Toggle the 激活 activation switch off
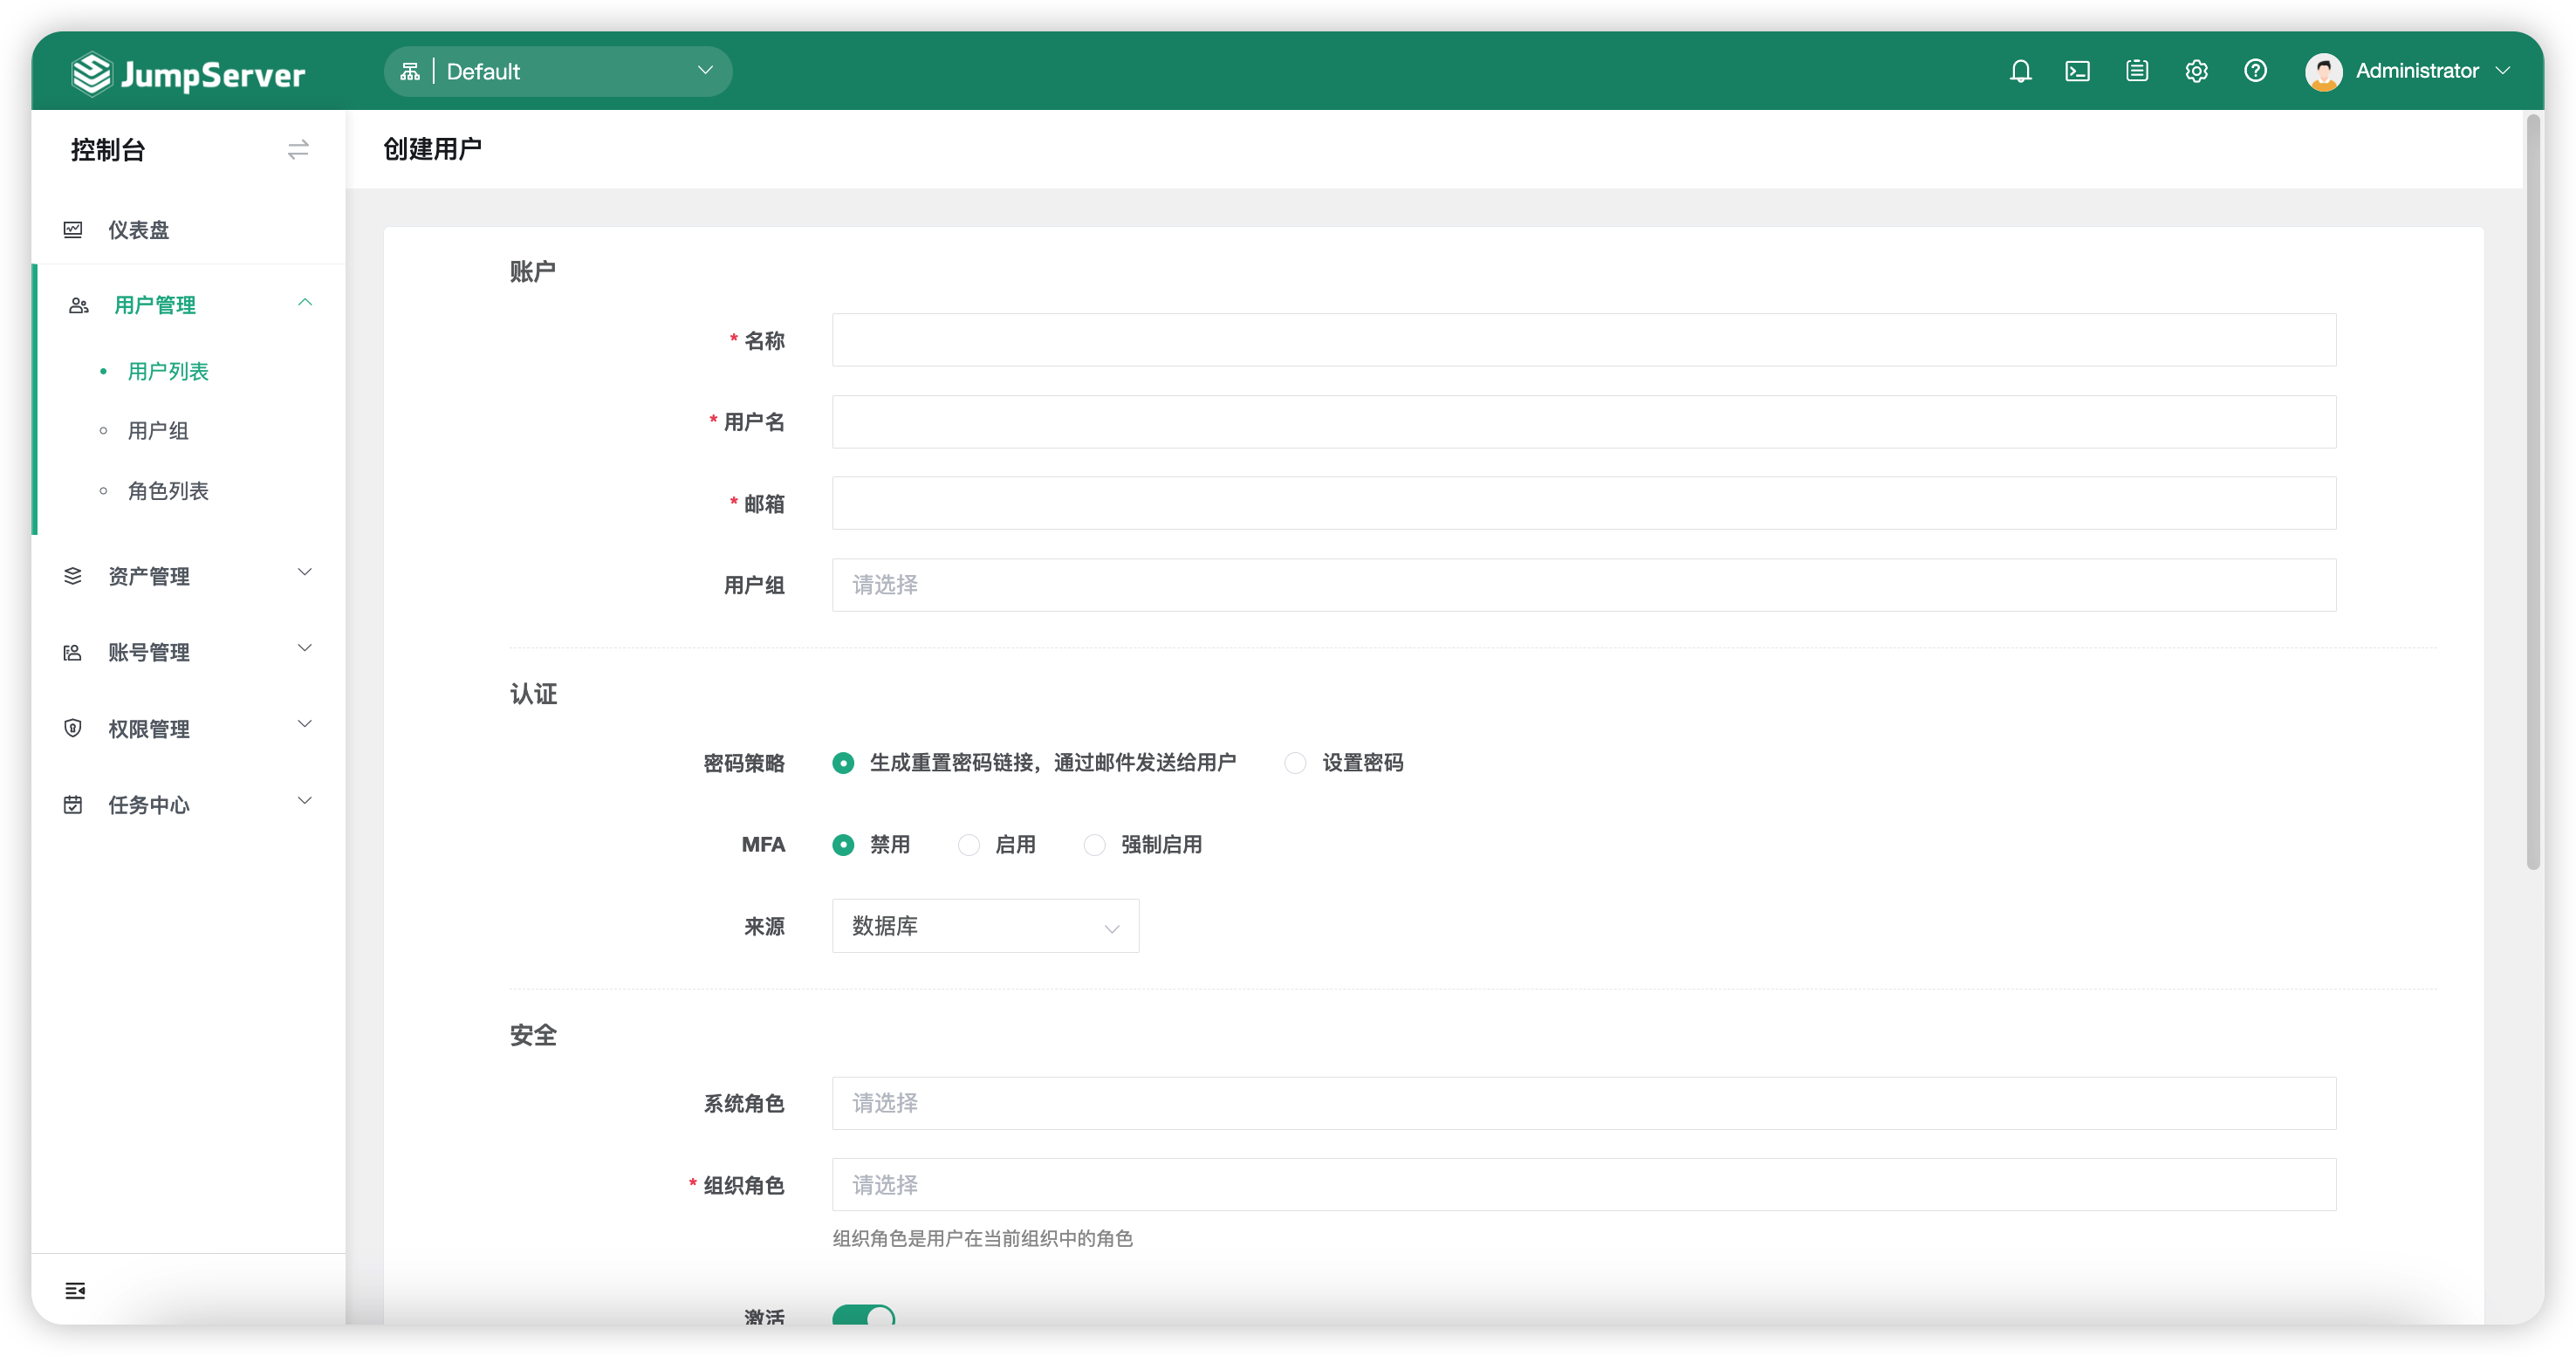2576x1356 pixels. (x=863, y=1318)
